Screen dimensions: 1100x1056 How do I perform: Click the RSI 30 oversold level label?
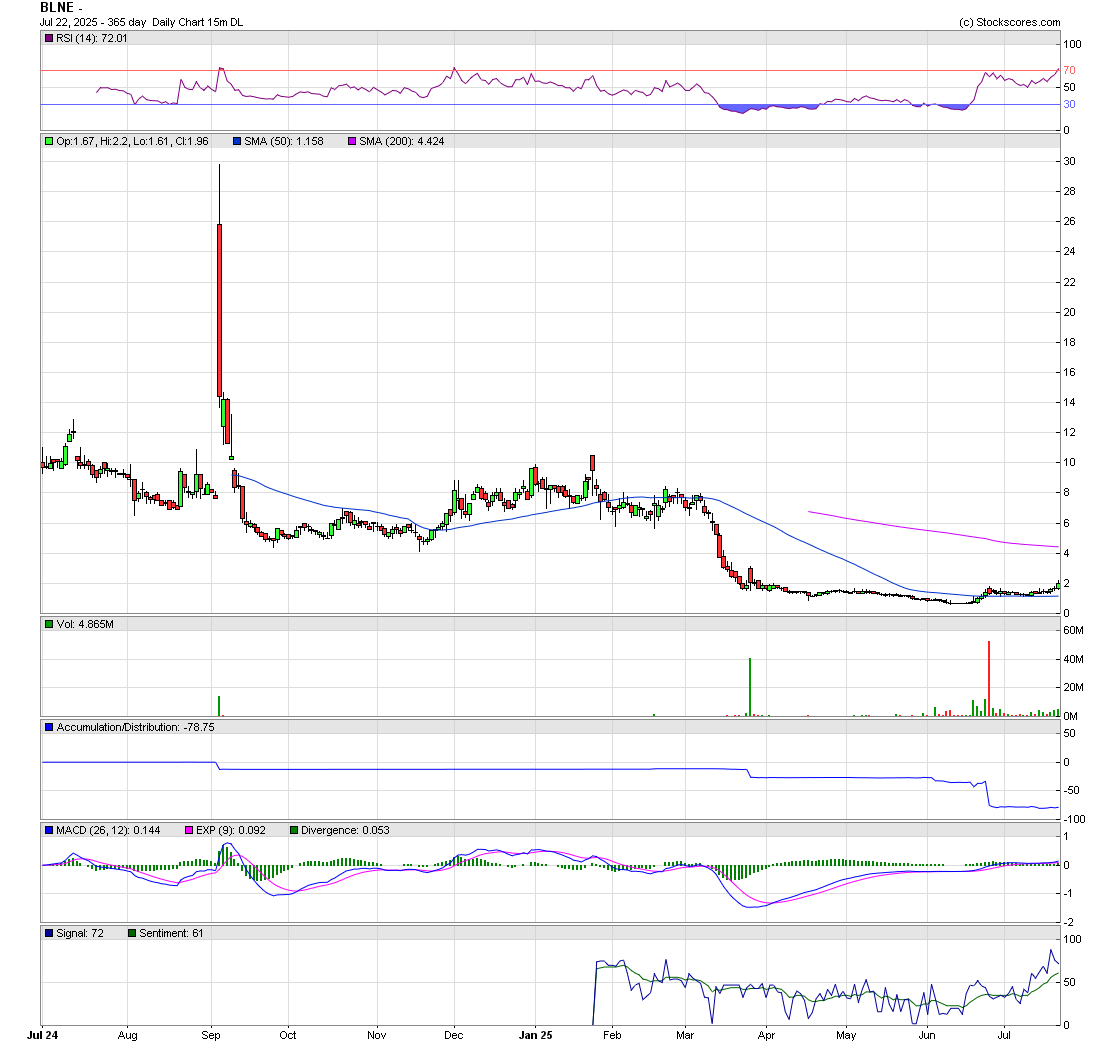[x=1069, y=105]
